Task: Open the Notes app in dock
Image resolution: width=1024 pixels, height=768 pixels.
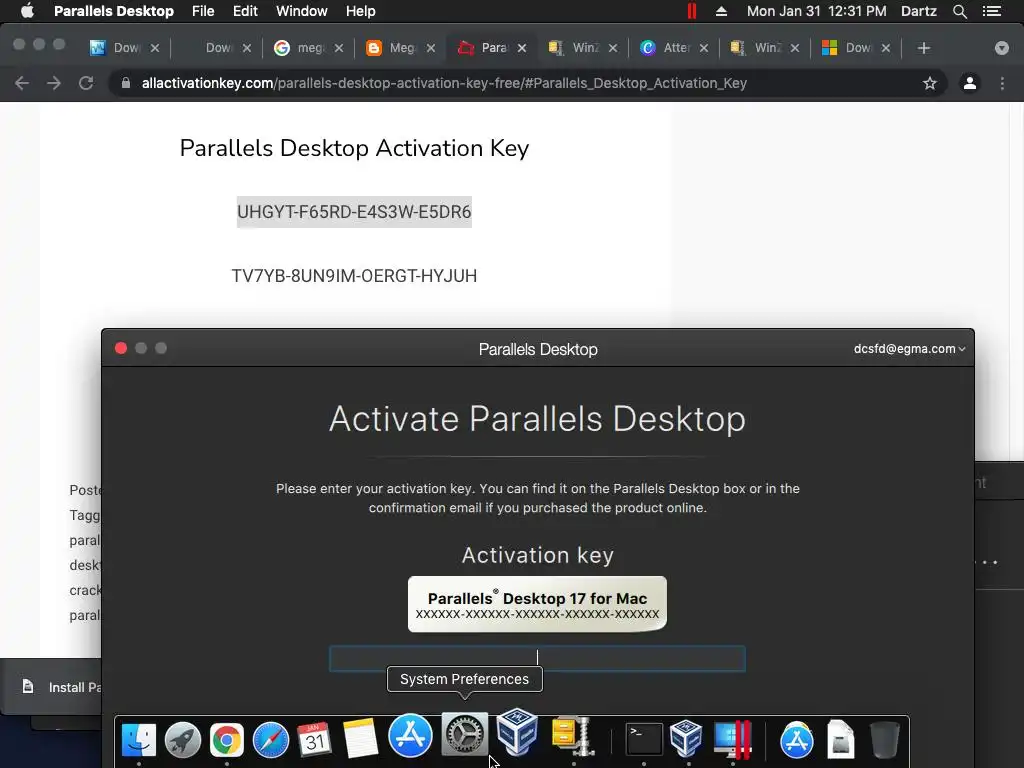Action: pos(360,739)
